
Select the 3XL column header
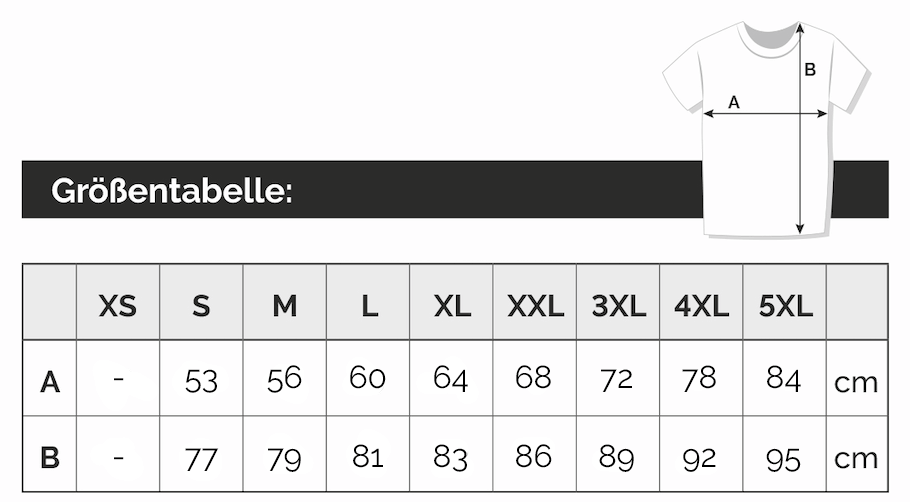coord(618,306)
